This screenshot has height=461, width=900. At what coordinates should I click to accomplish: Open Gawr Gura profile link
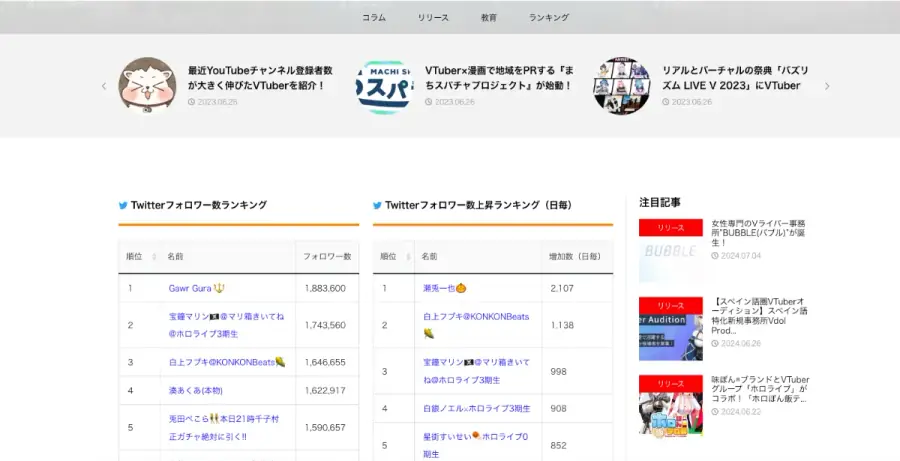coord(196,288)
